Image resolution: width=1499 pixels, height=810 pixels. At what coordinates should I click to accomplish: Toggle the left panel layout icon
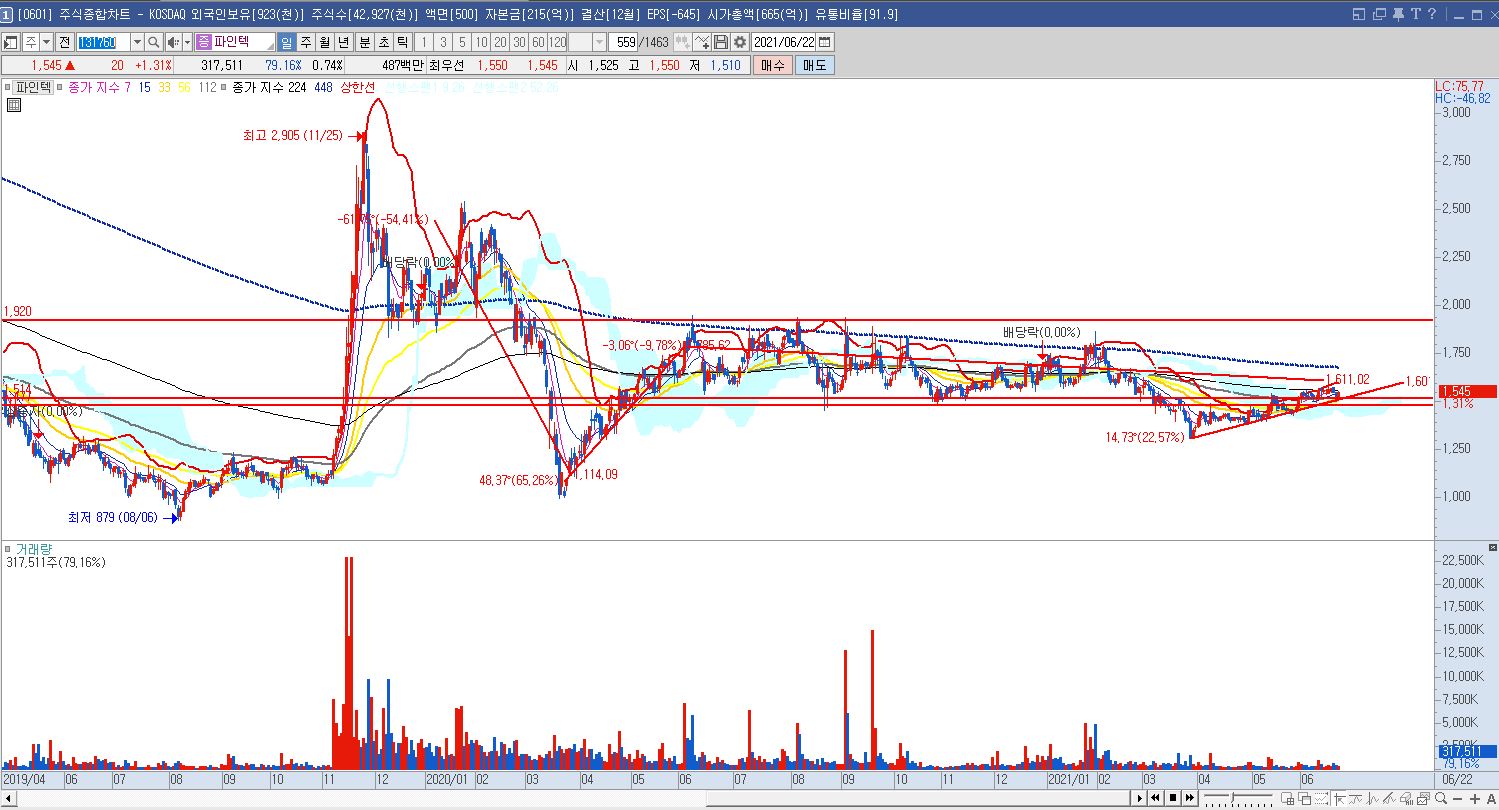pyautogui.click(x=11, y=42)
